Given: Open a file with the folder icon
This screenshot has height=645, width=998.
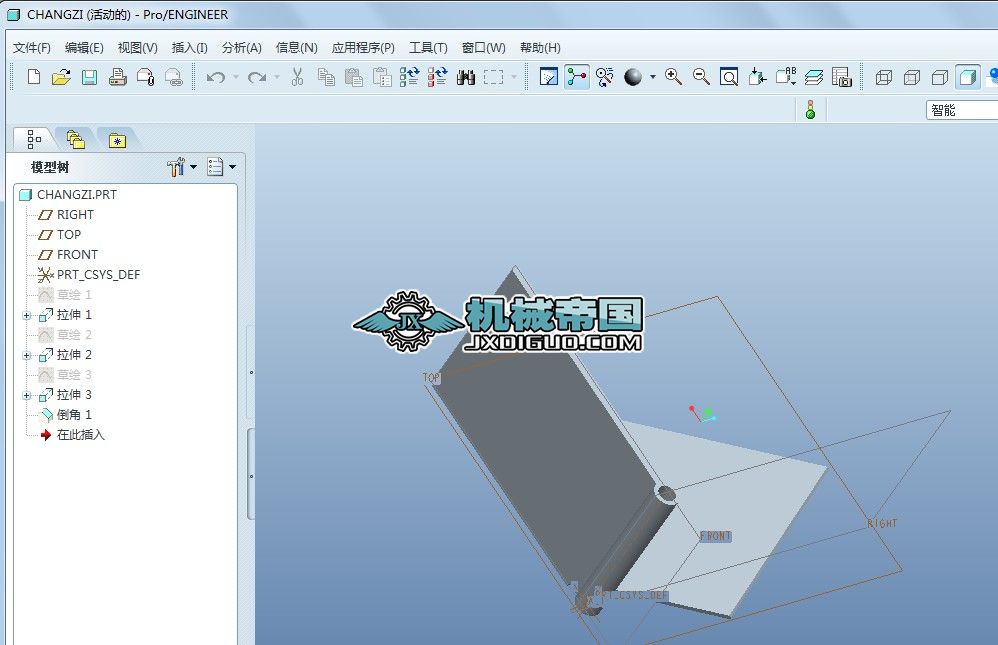Looking at the screenshot, I should pyautogui.click(x=61, y=77).
